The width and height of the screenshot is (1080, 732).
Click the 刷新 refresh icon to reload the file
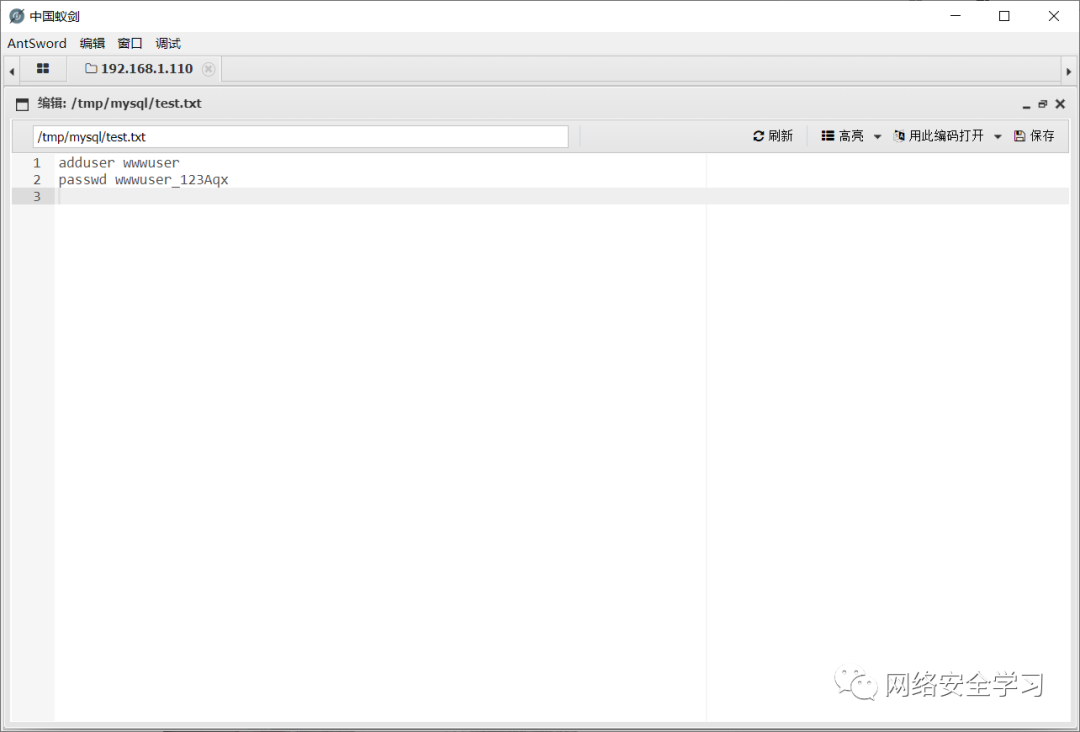click(x=758, y=135)
